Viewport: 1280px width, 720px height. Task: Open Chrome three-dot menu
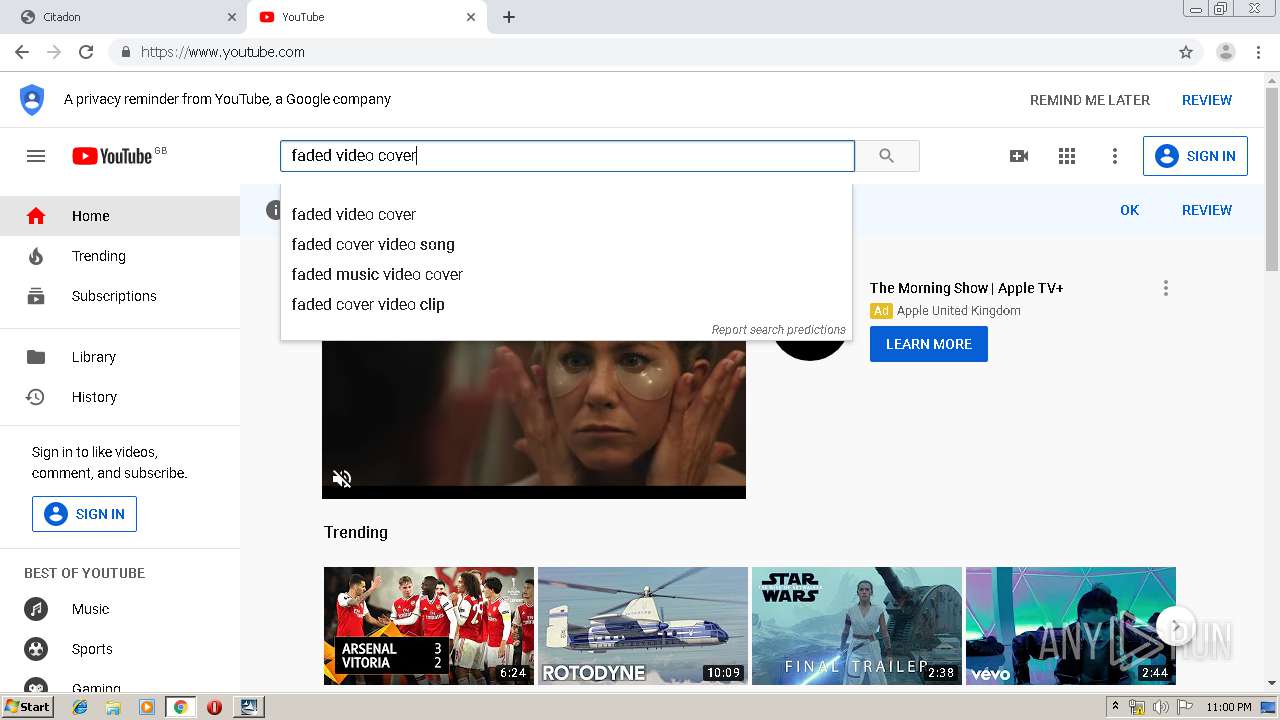[x=1259, y=52]
